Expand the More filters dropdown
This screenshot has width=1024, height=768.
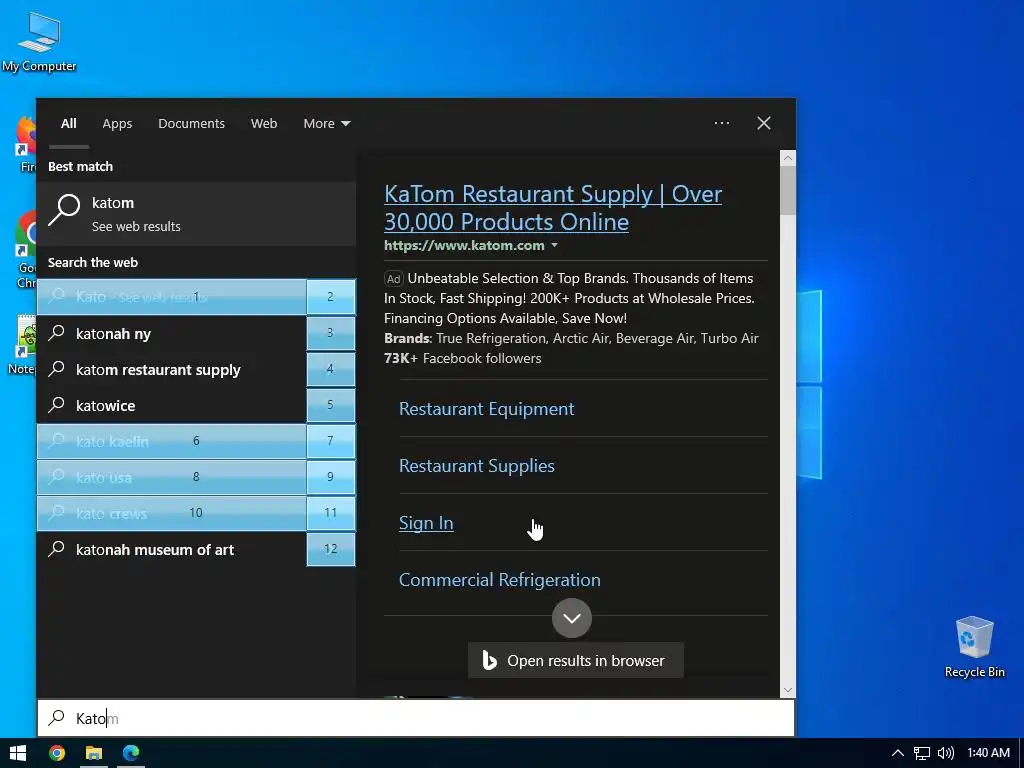click(x=327, y=123)
